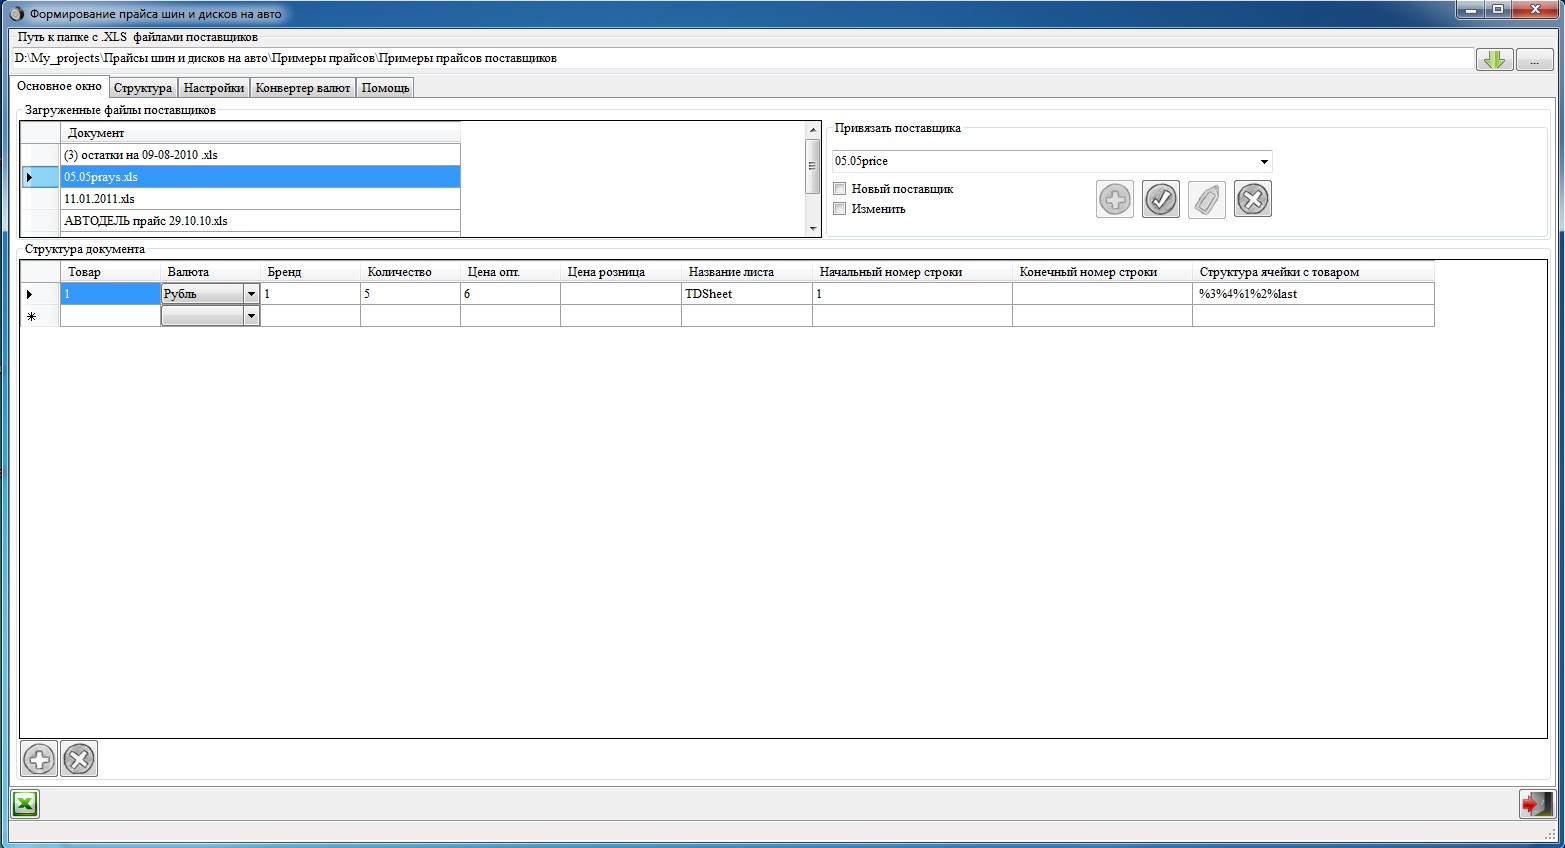
Task: Click the row selector of the 05.05prays.xls row
Action: pyautogui.click(x=40, y=177)
